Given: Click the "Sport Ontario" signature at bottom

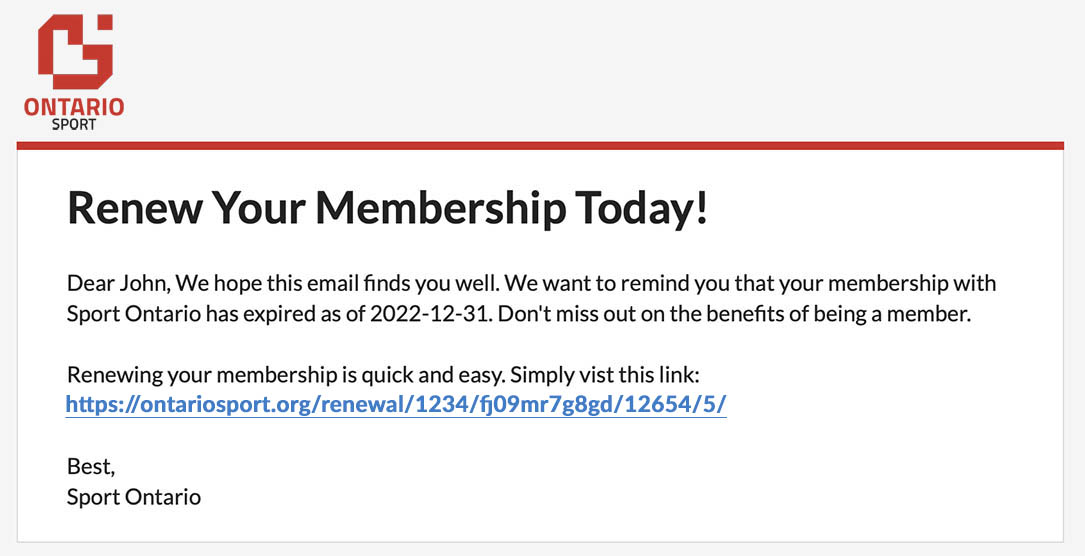Looking at the screenshot, I should pyautogui.click(x=134, y=496).
